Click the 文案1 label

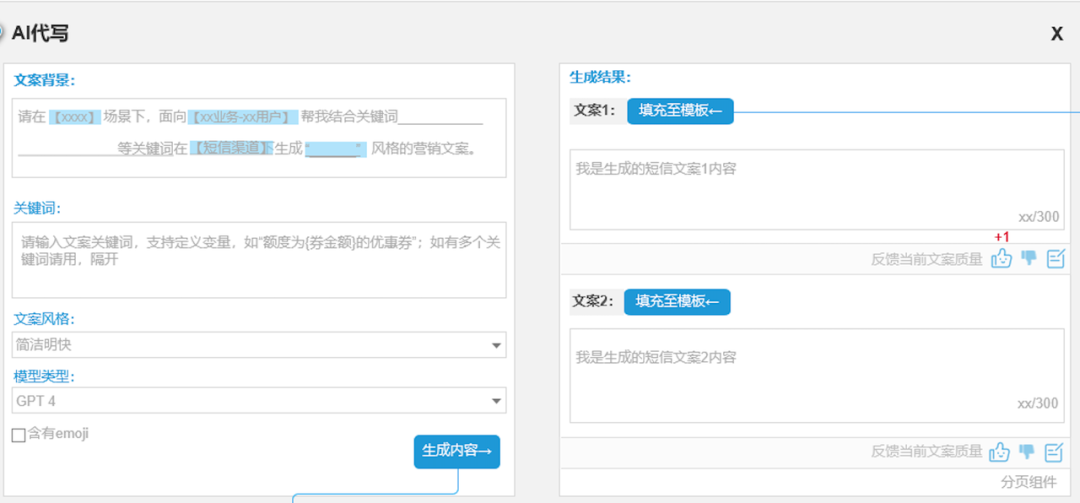point(595,110)
